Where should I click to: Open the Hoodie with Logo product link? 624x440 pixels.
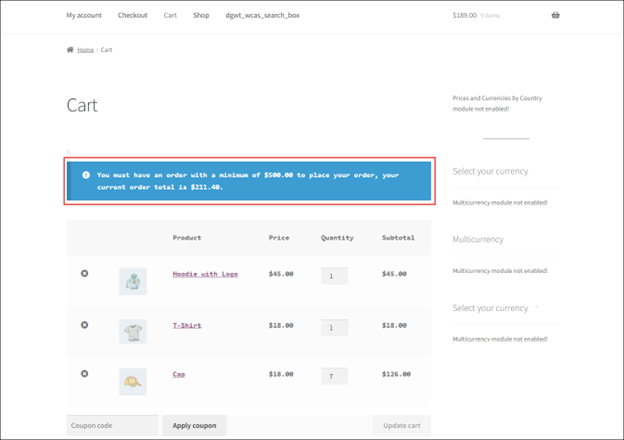pyautogui.click(x=205, y=274)
